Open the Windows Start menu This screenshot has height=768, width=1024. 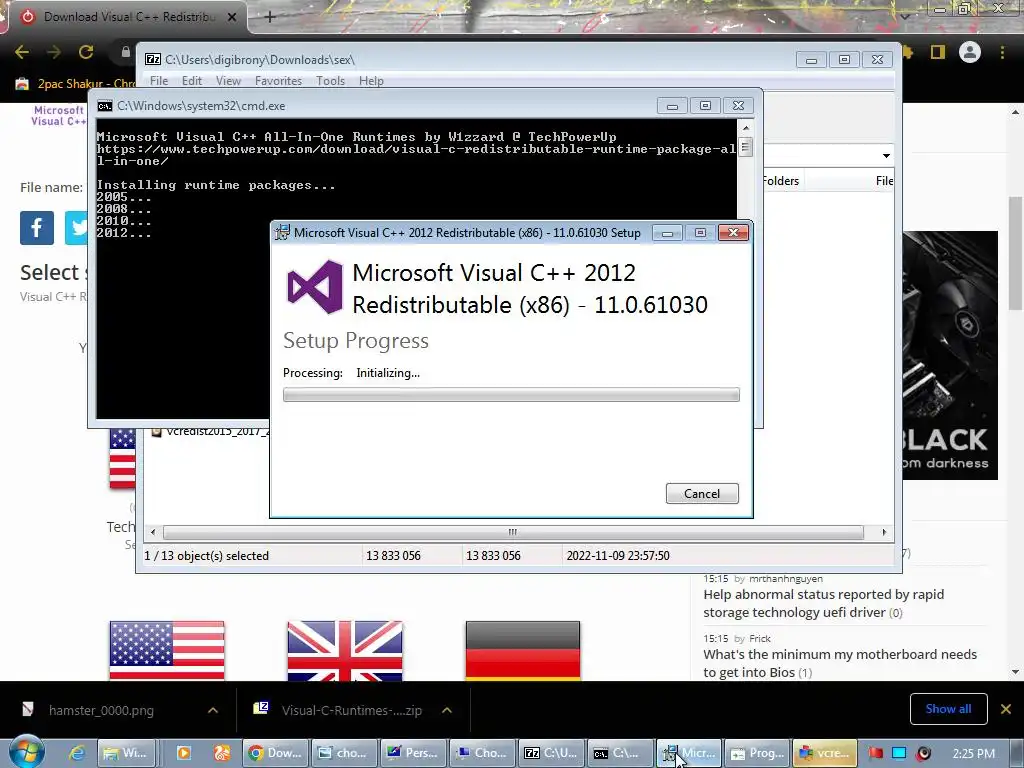point(26,752)
